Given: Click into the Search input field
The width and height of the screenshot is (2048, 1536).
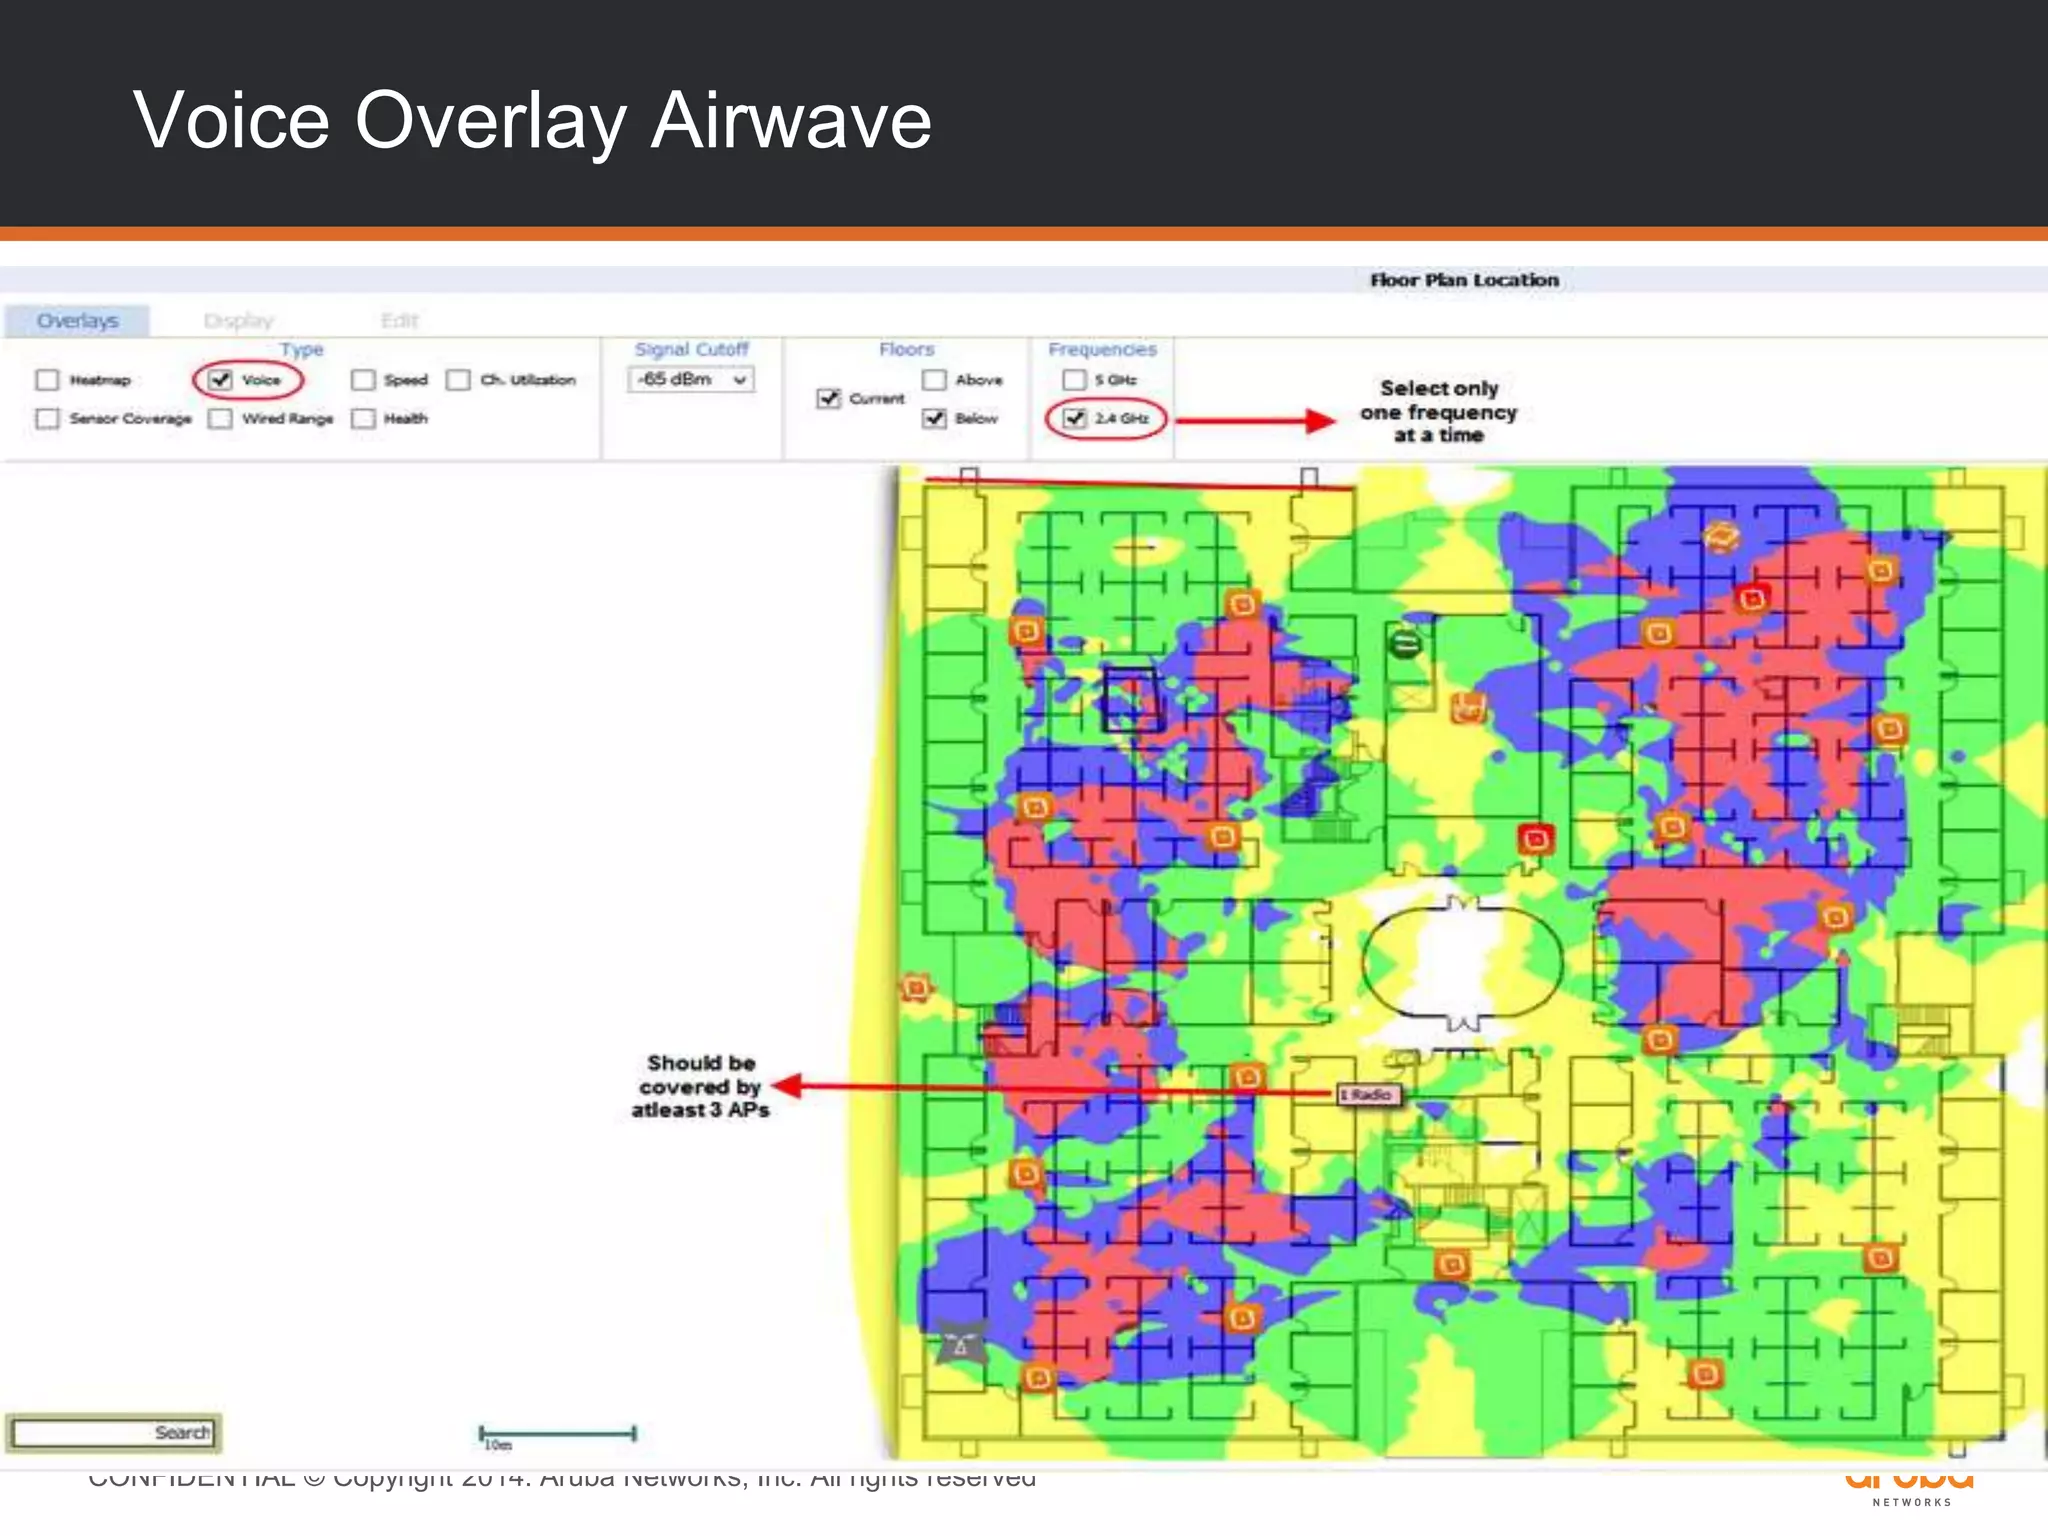Looking at the screenshot, I should pos(114,1433).
